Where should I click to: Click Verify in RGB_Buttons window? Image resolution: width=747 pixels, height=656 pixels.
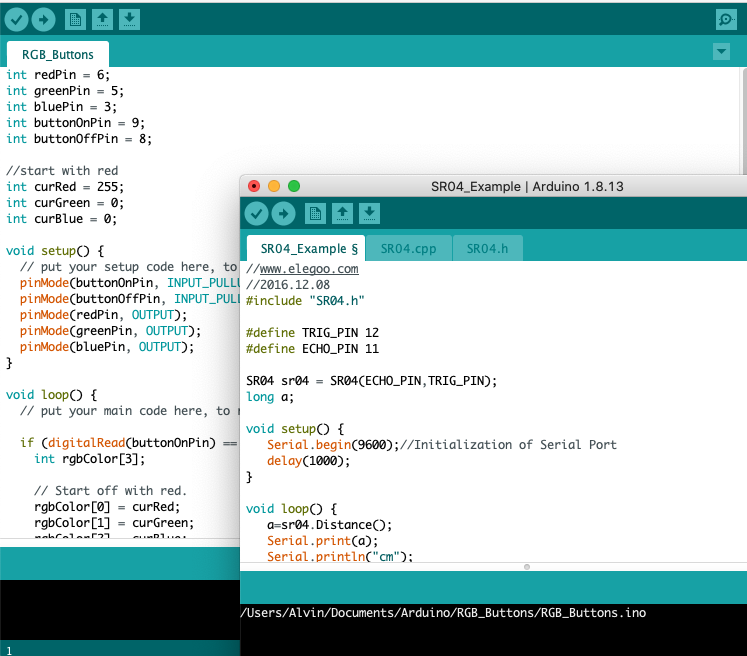(x=17, y=20)
